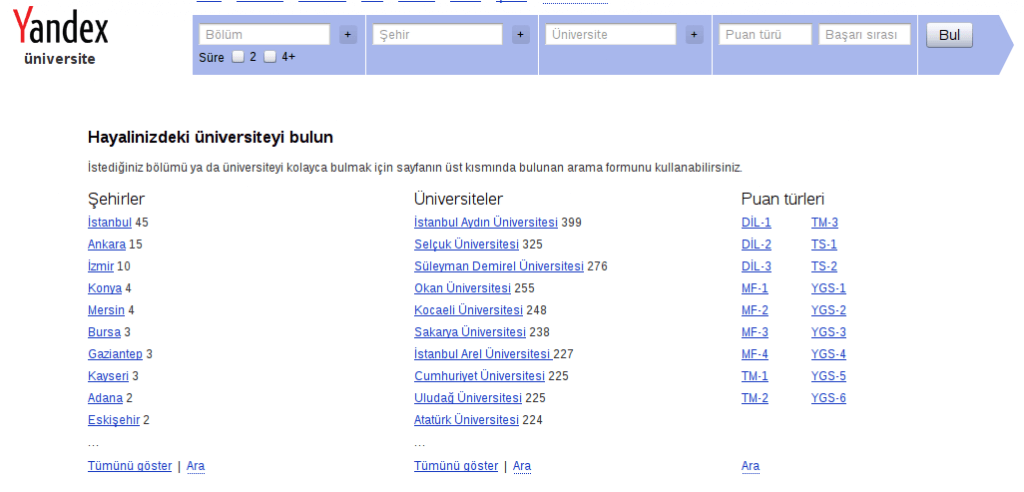1024x492 pixels.
Task: Select the TS-2 score type
Action: (824, 266)
